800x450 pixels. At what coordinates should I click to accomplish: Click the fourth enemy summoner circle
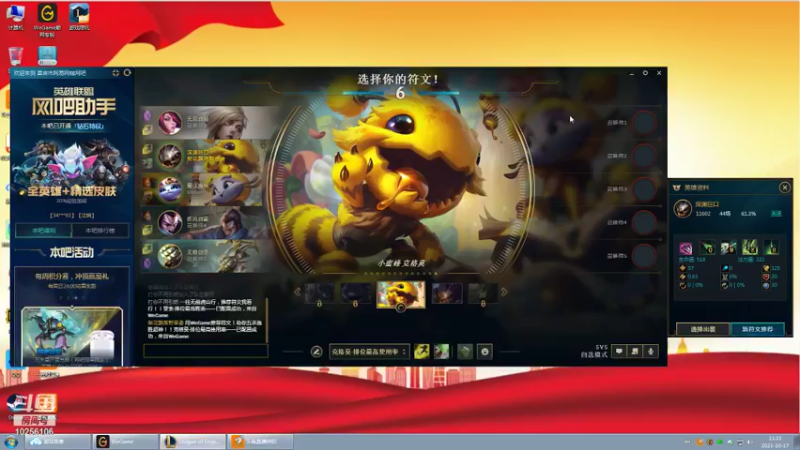[x=644, y=222]
